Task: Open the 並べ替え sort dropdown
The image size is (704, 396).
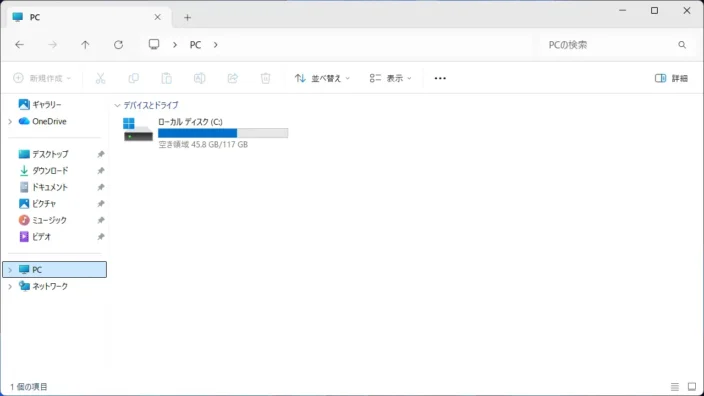Action: (x=322, y=78)
